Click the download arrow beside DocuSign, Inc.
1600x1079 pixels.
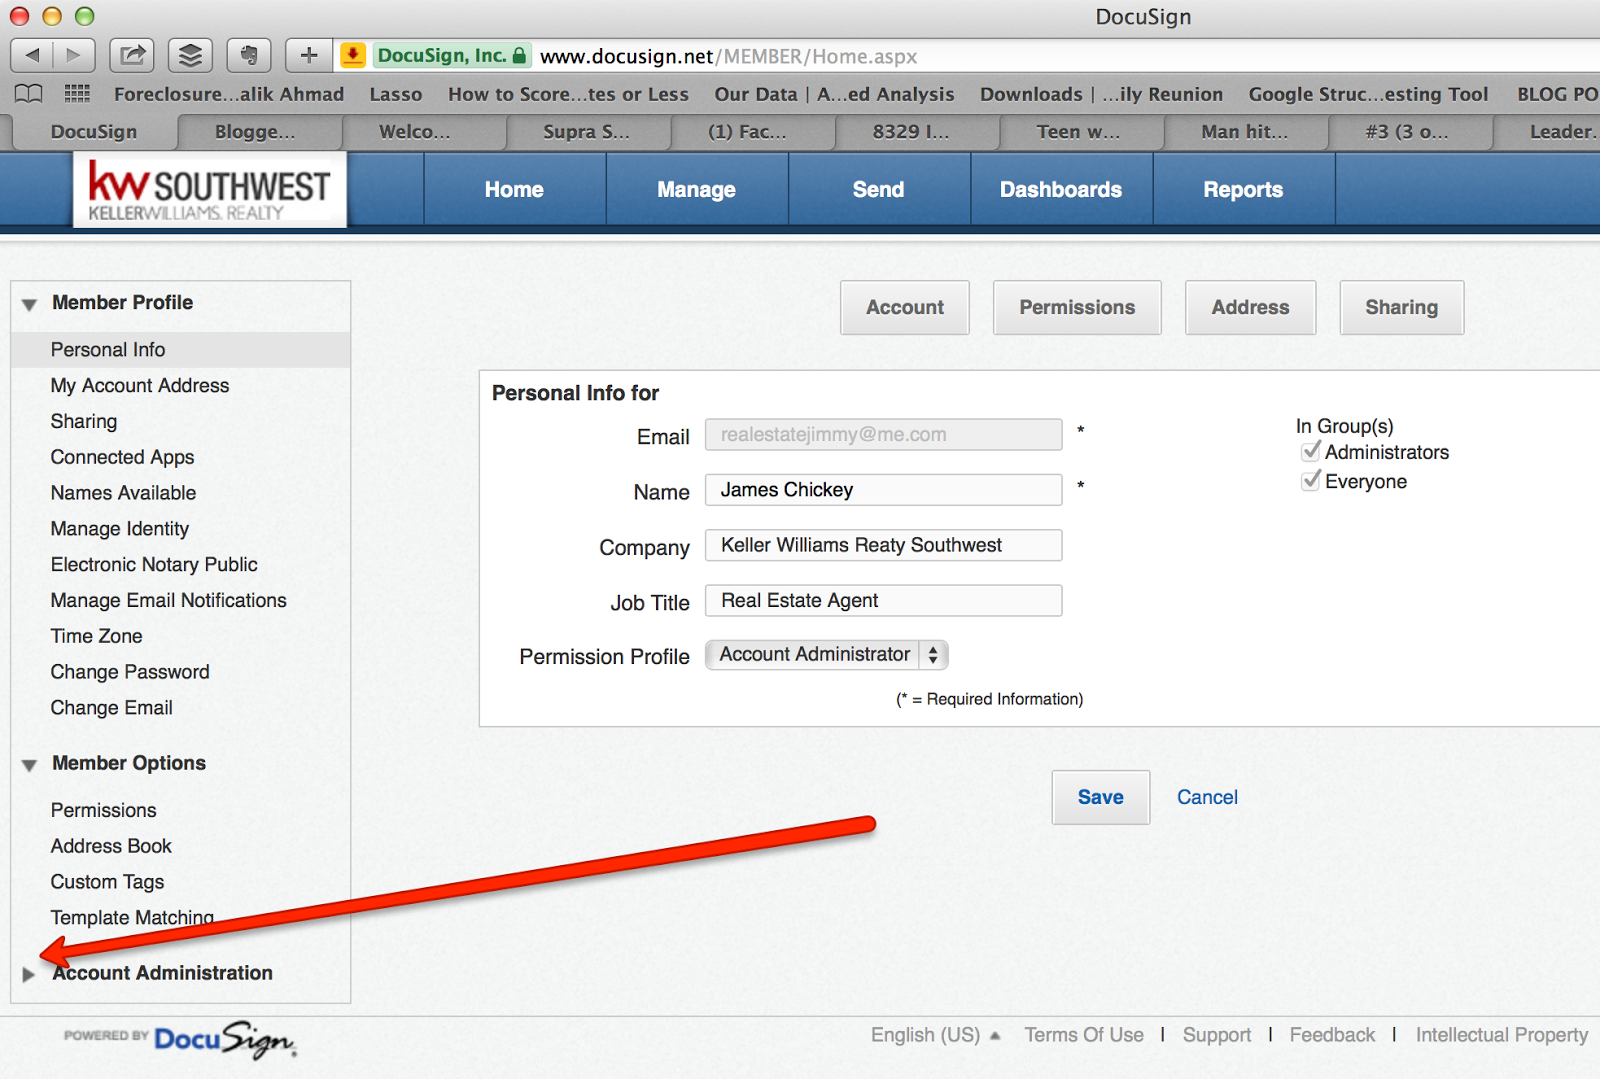[x=352, y=55]
